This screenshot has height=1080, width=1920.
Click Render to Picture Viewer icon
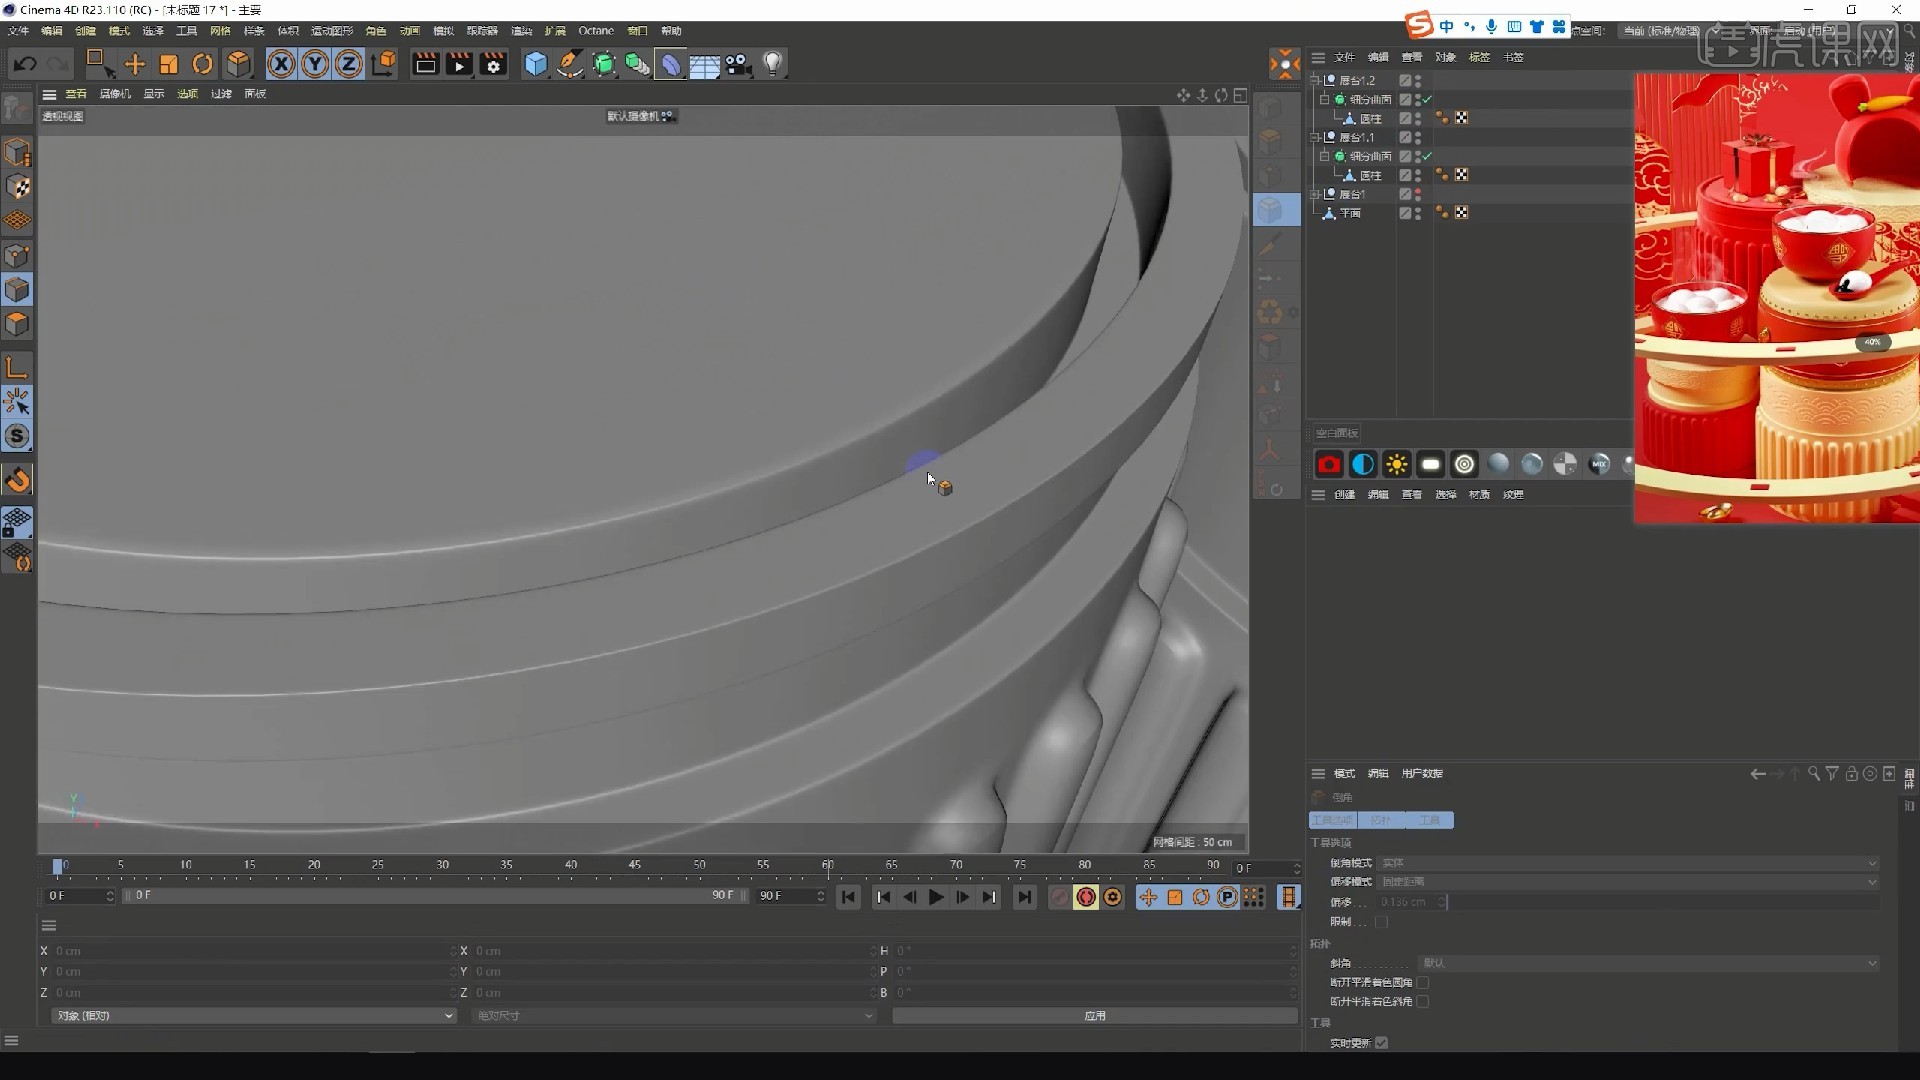[459, 64]
